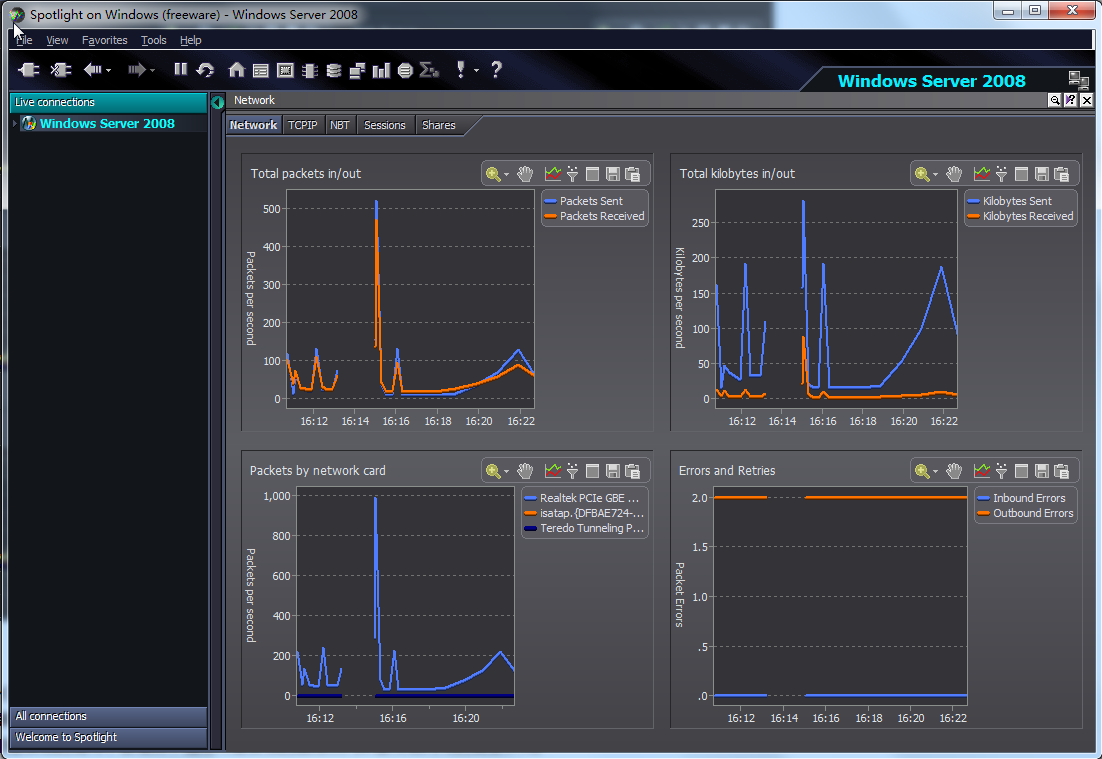
Task: Select Windows Server 2008 connection in tree
Action: click(107, 124)
